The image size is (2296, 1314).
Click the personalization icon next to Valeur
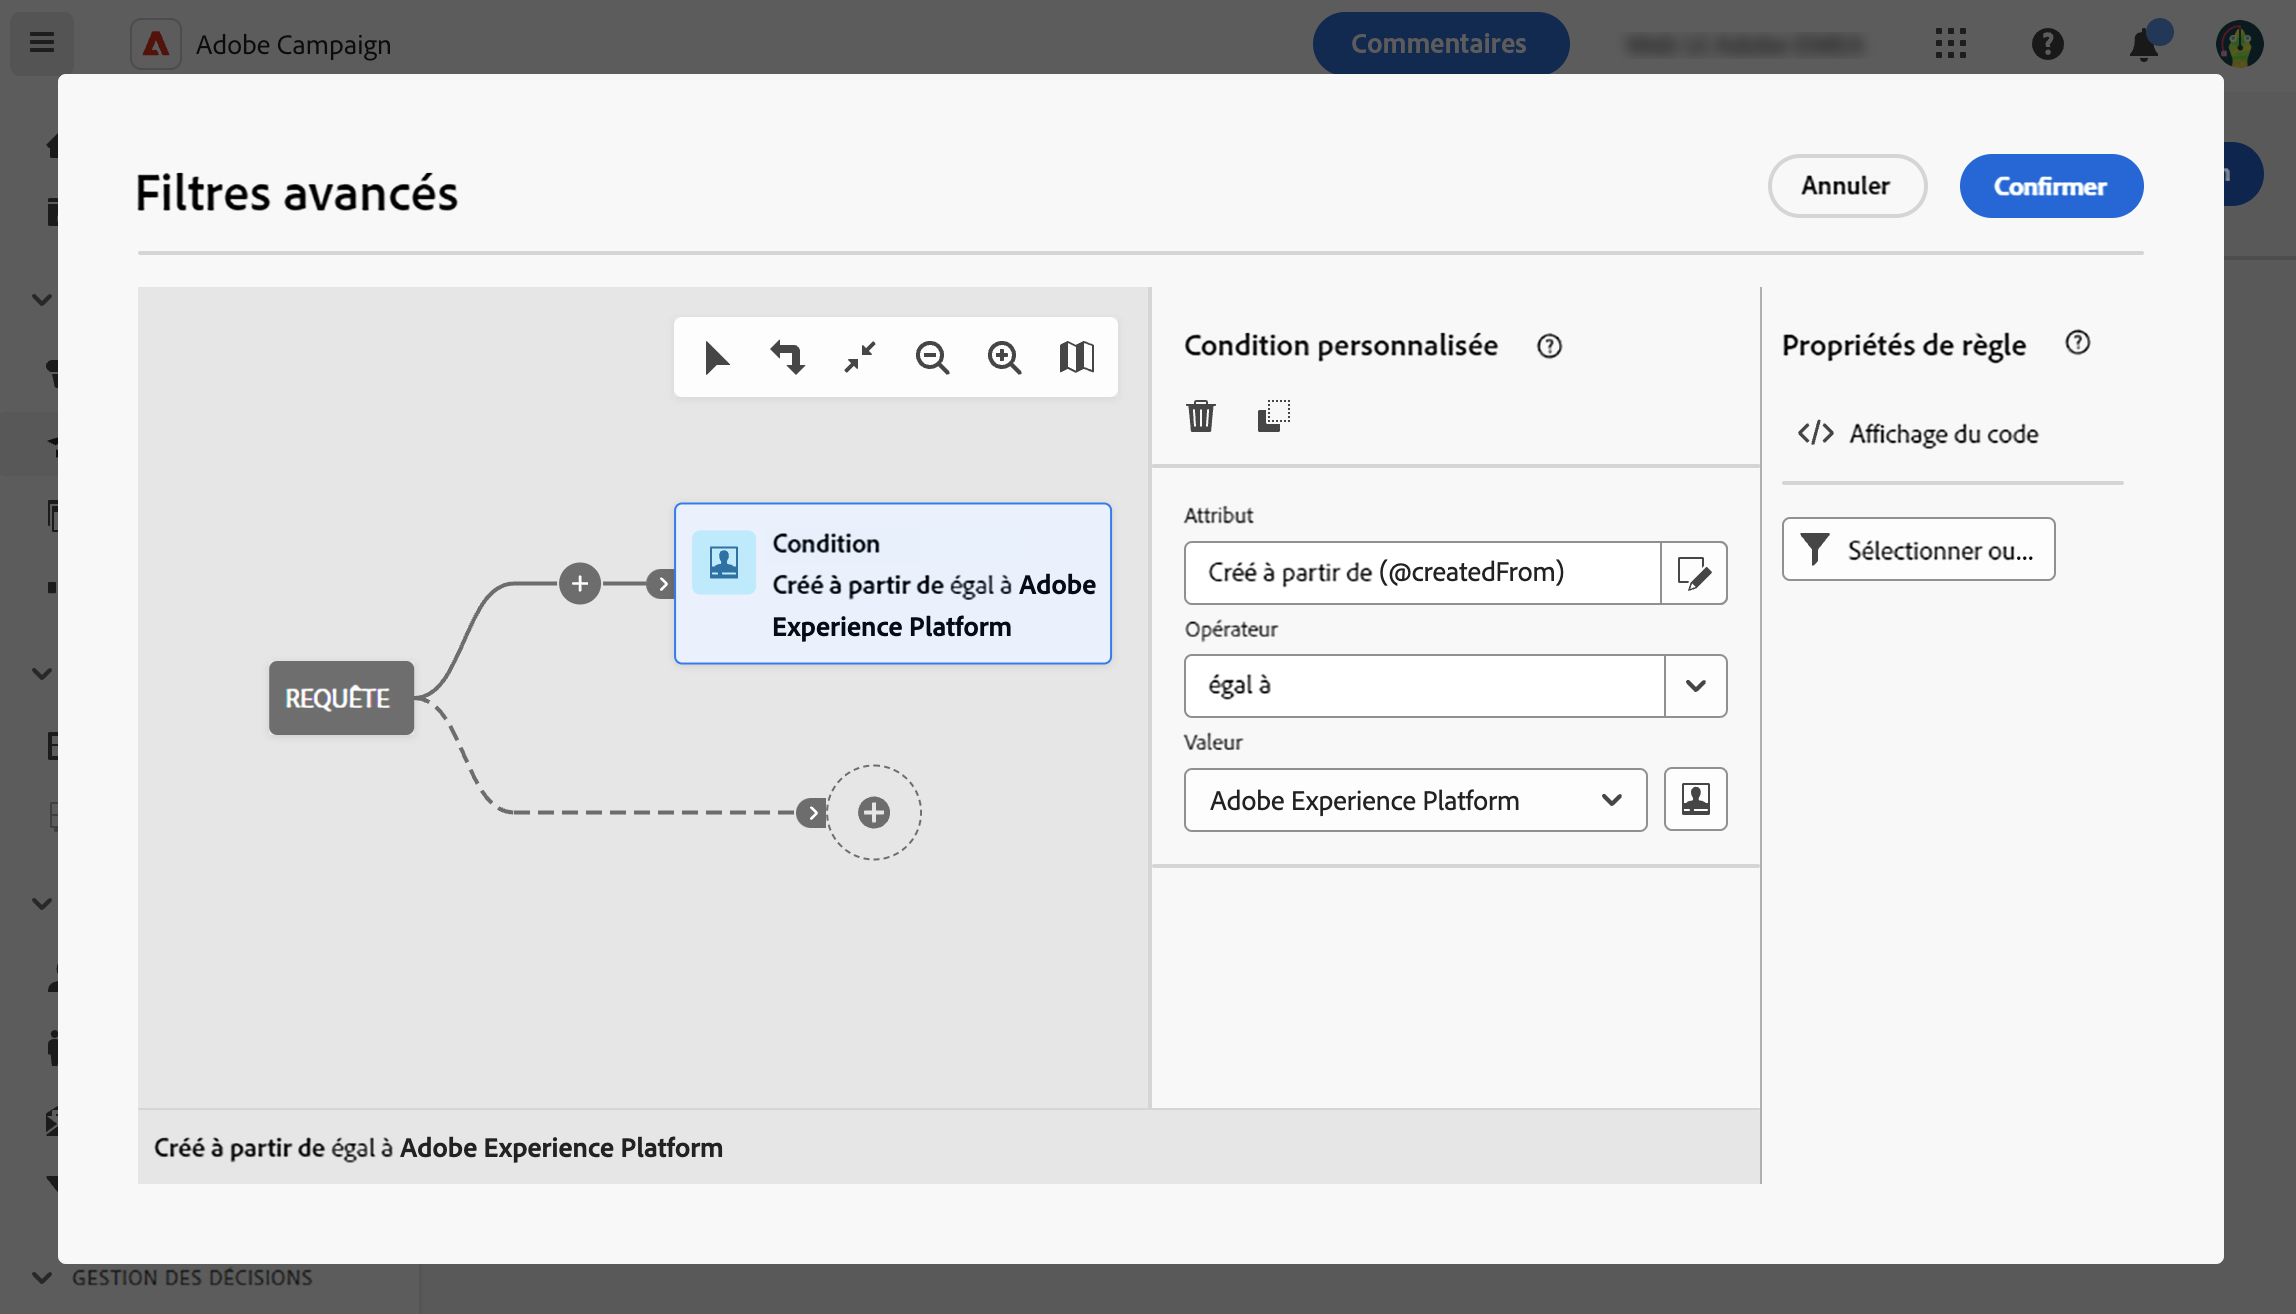[x=1695, y=799]
